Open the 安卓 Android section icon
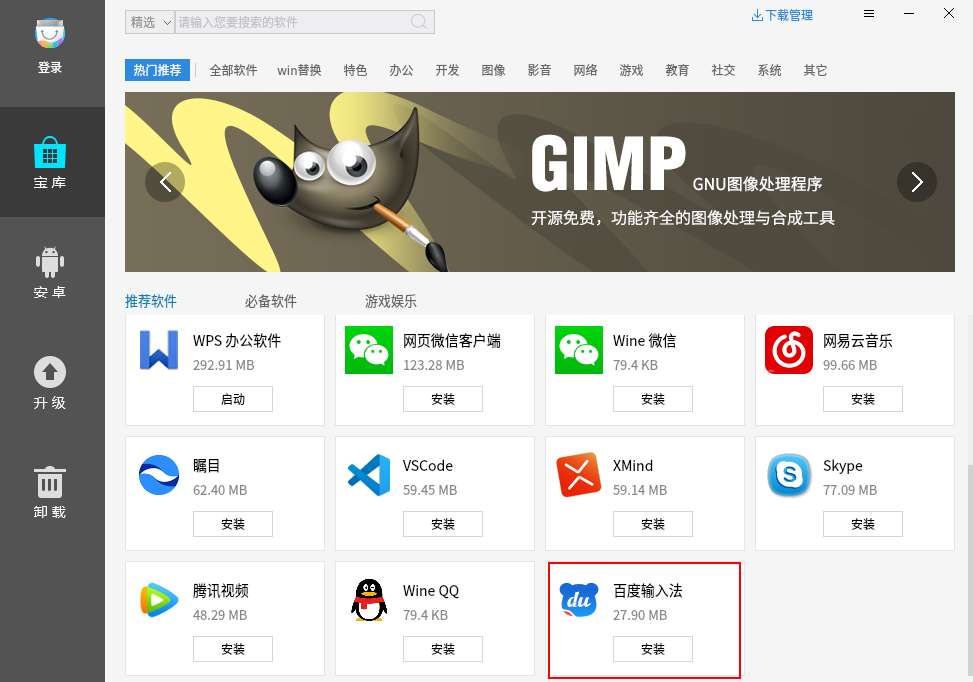Screen dimensions: 973x682 (x=50, y=262)
